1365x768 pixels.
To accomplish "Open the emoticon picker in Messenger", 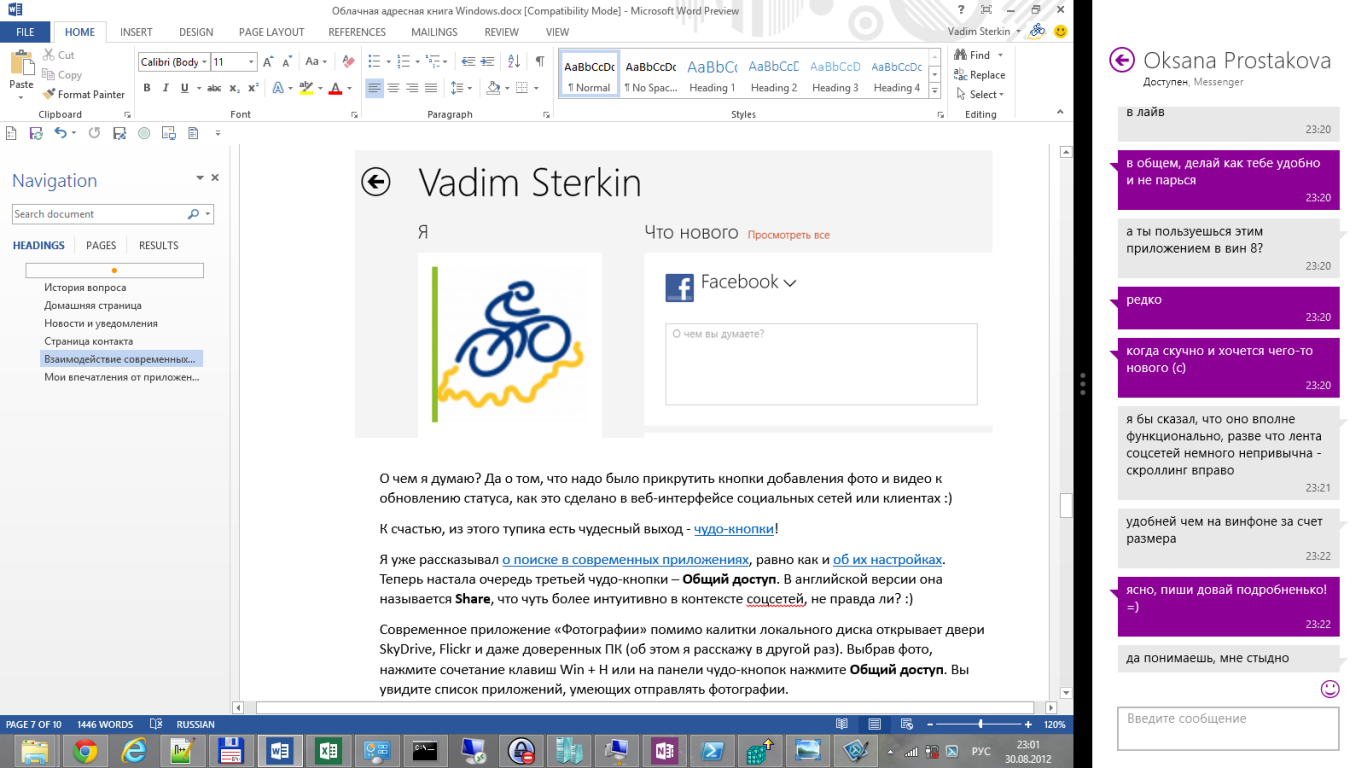I will click(1330, 688).
